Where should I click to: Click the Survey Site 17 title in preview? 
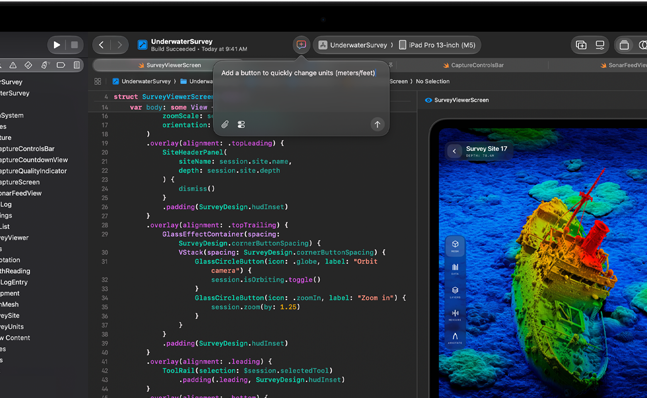pyautogui.click(x=486, y=149)
